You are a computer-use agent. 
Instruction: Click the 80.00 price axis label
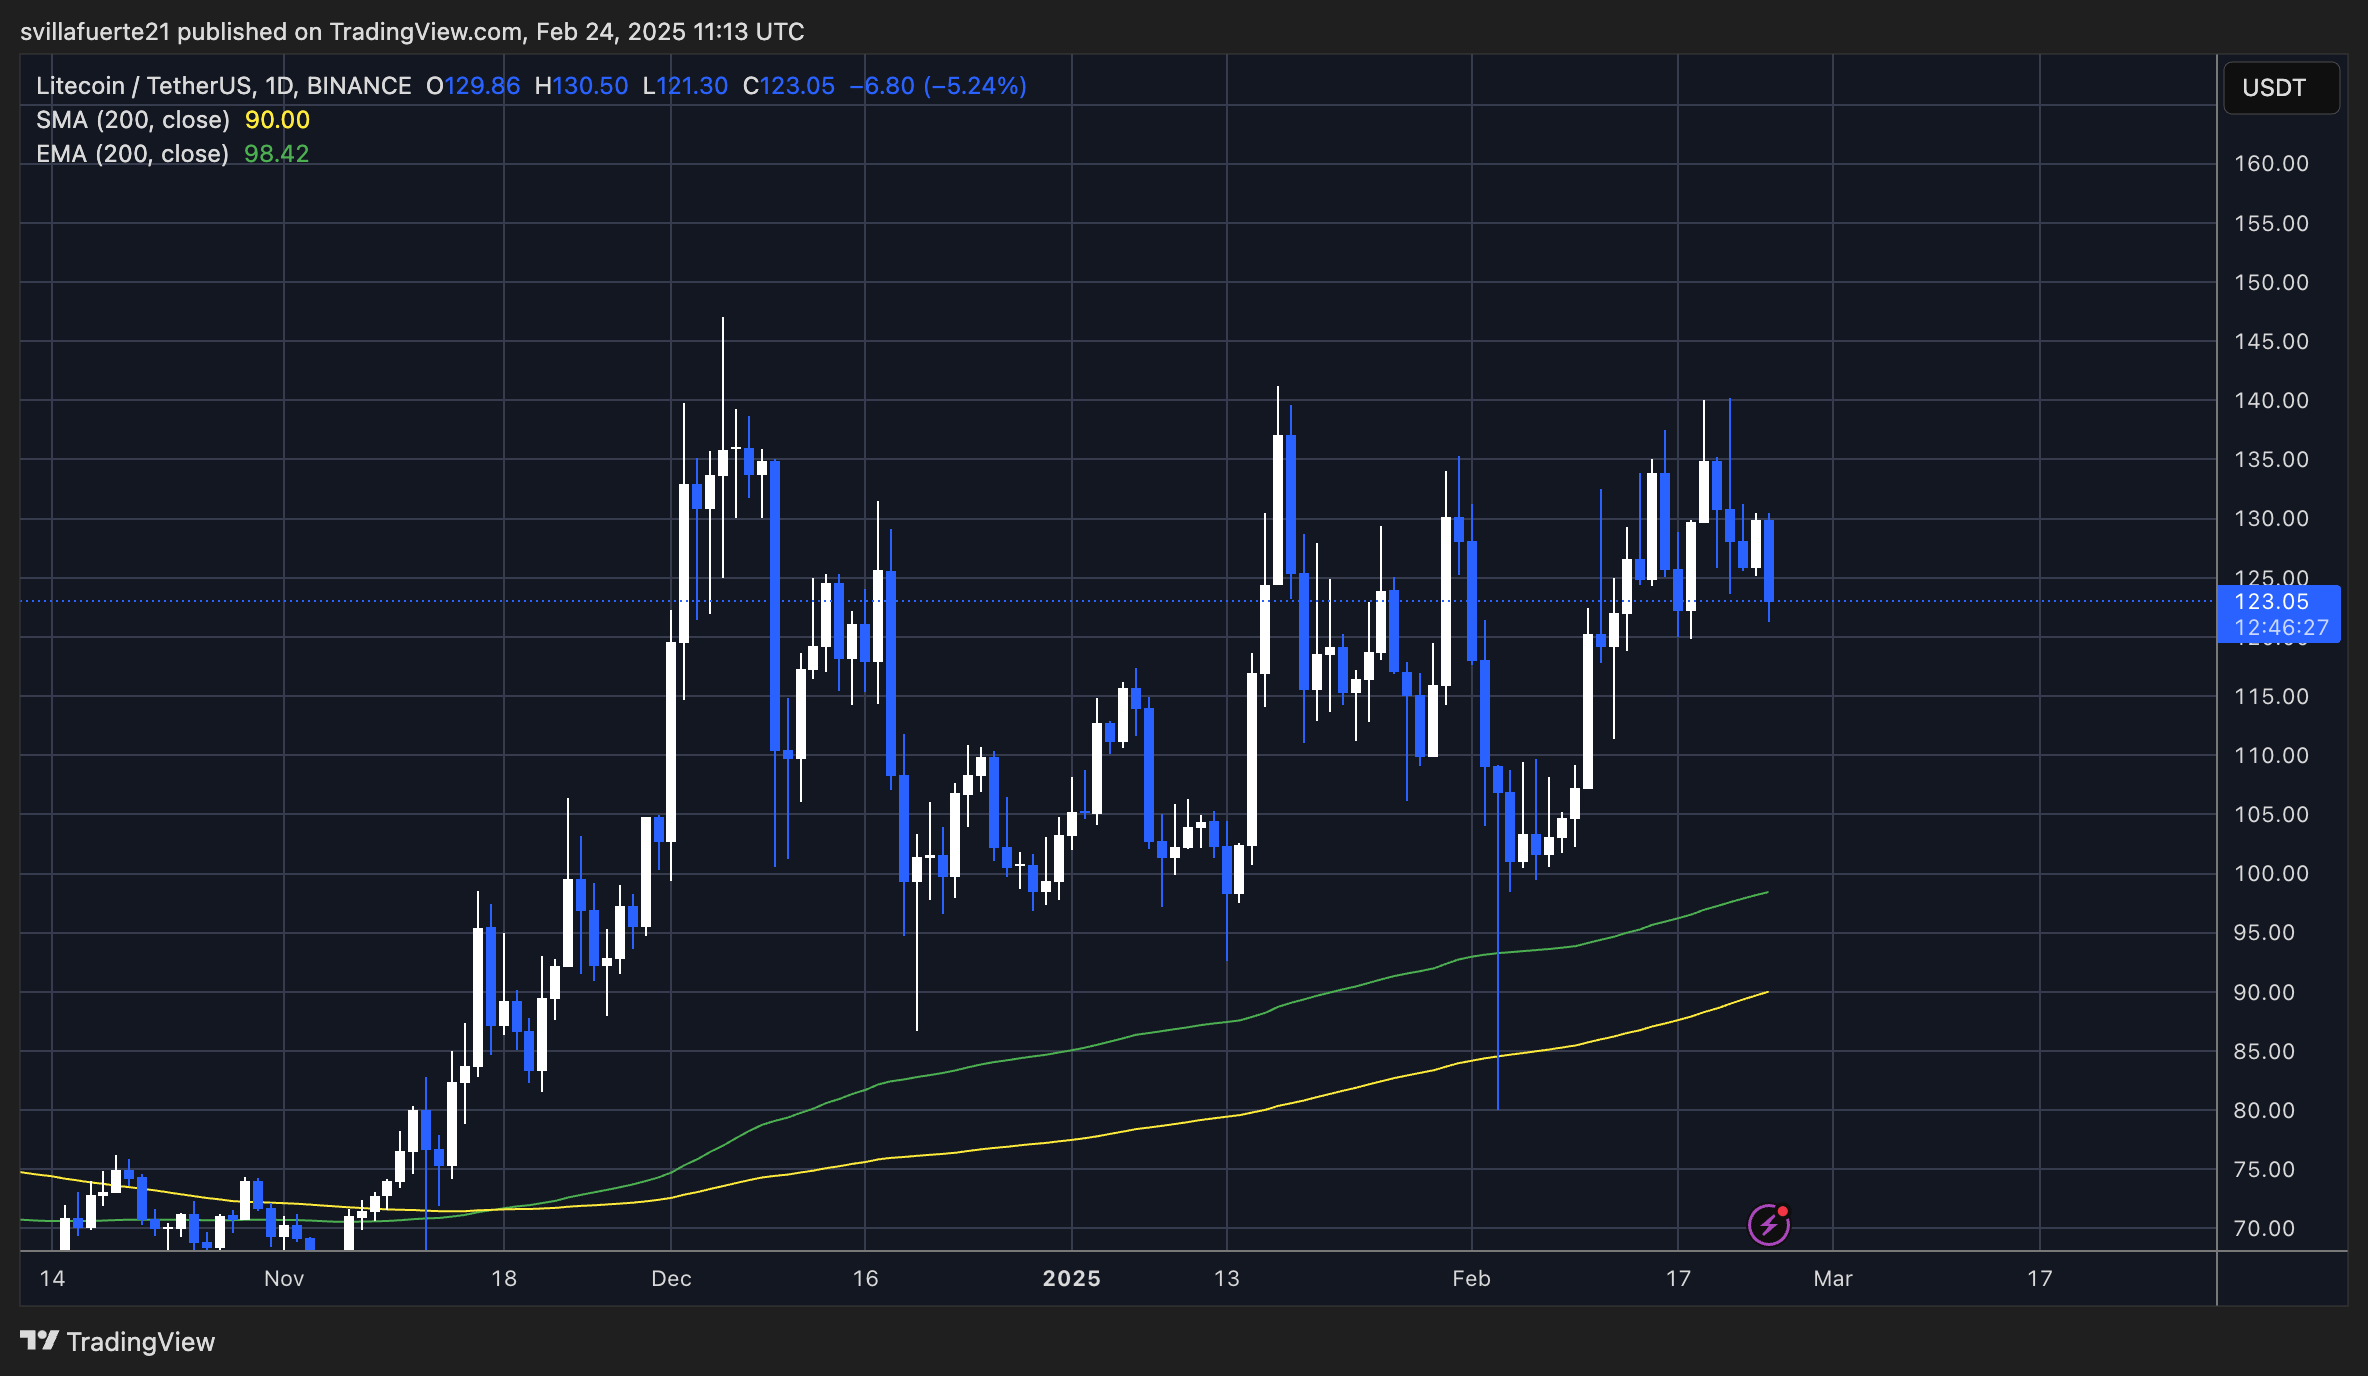(x=2264, y=1110)
